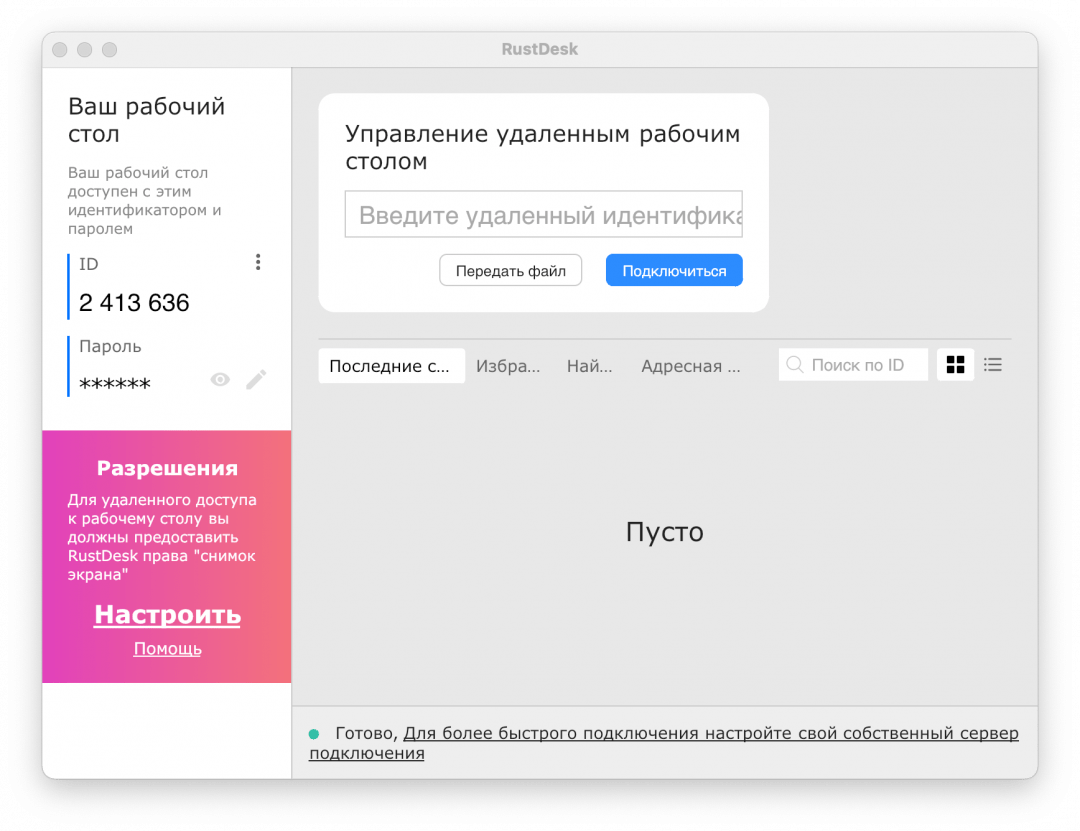This screenshot has height=831, width=1080.
Task: Click the Подключиться button
Action: [674, 270]
